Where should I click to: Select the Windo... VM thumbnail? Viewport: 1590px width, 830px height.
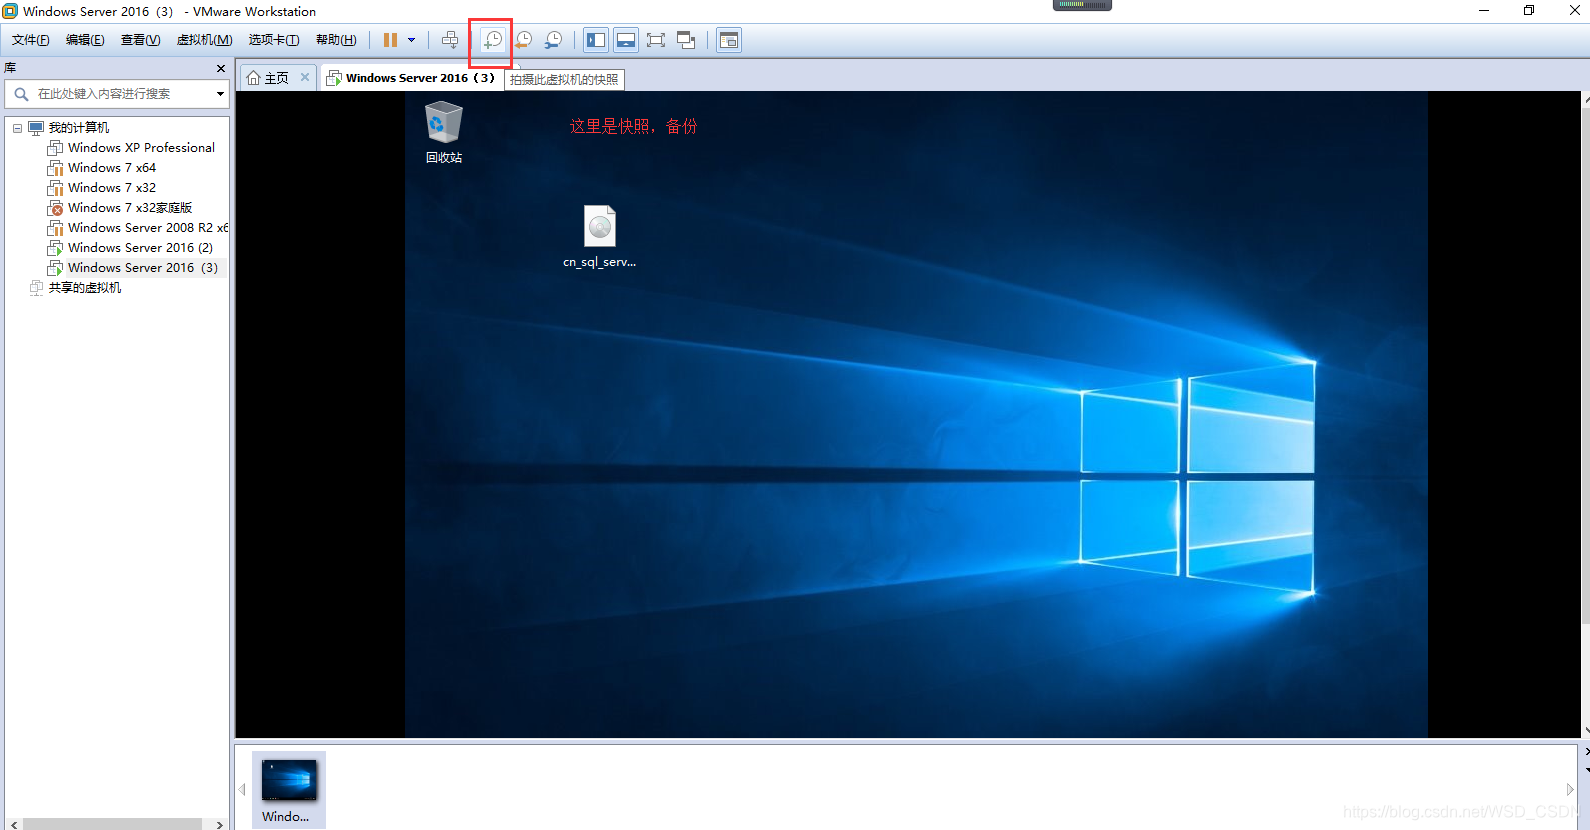click(289, 790)
